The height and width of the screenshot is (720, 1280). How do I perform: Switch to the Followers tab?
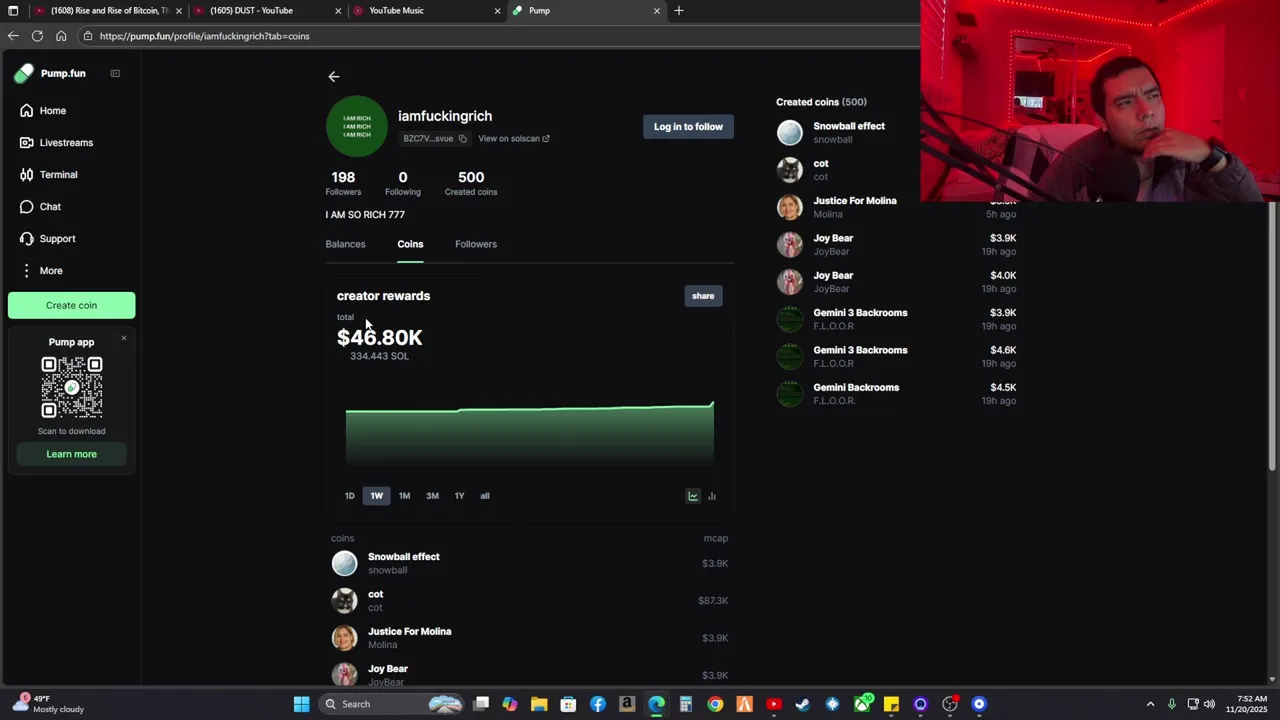476,244
